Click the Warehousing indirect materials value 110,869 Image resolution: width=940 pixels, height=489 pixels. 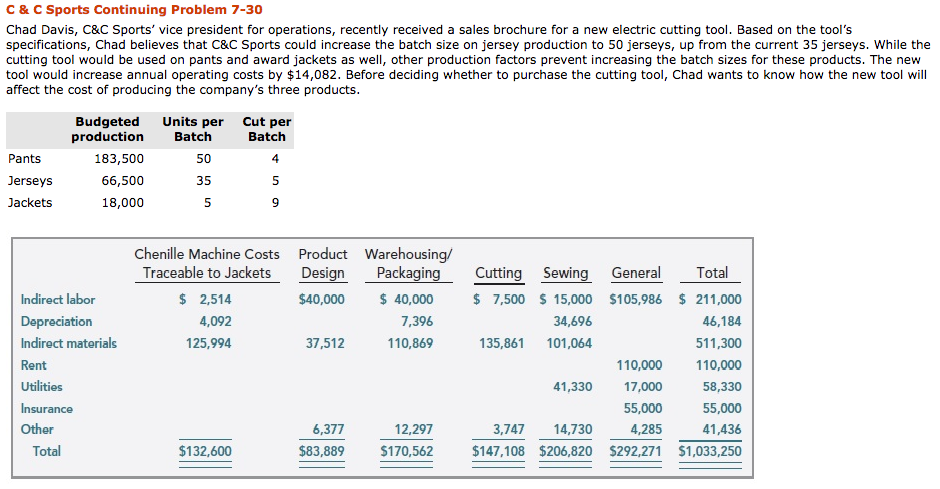click(x=410, y=343)
